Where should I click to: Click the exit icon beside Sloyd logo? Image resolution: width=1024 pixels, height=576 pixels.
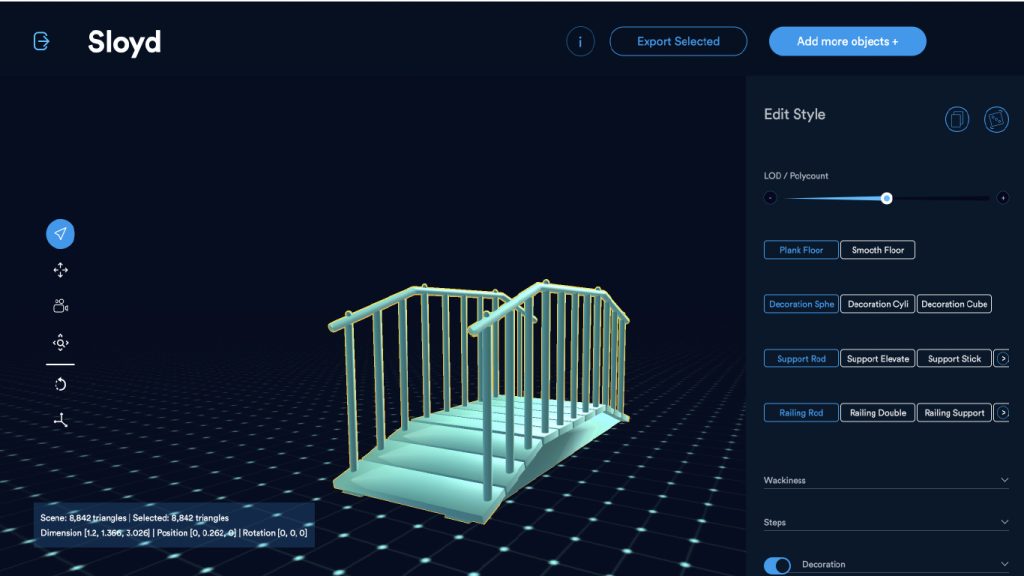(41, 41)
